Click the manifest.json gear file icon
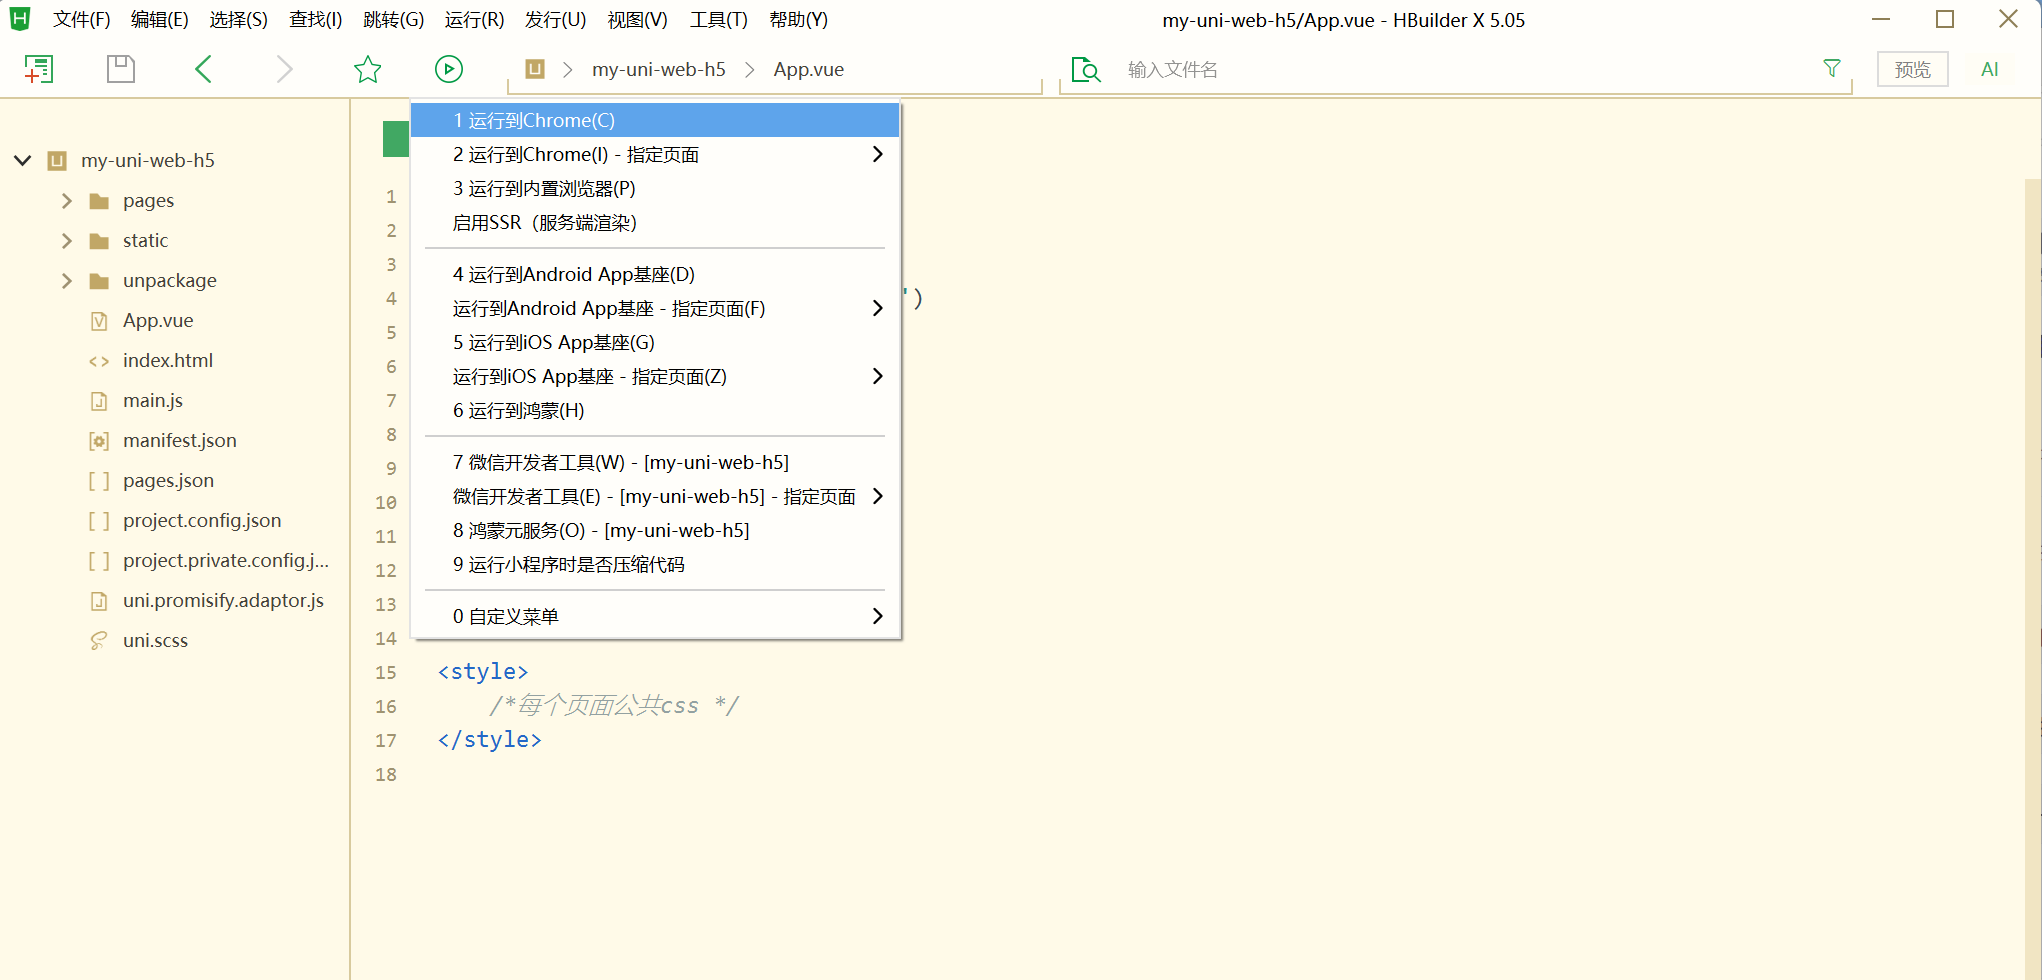Image resolution: width=2042 pixels, height=980 pixels. (99, 441)
